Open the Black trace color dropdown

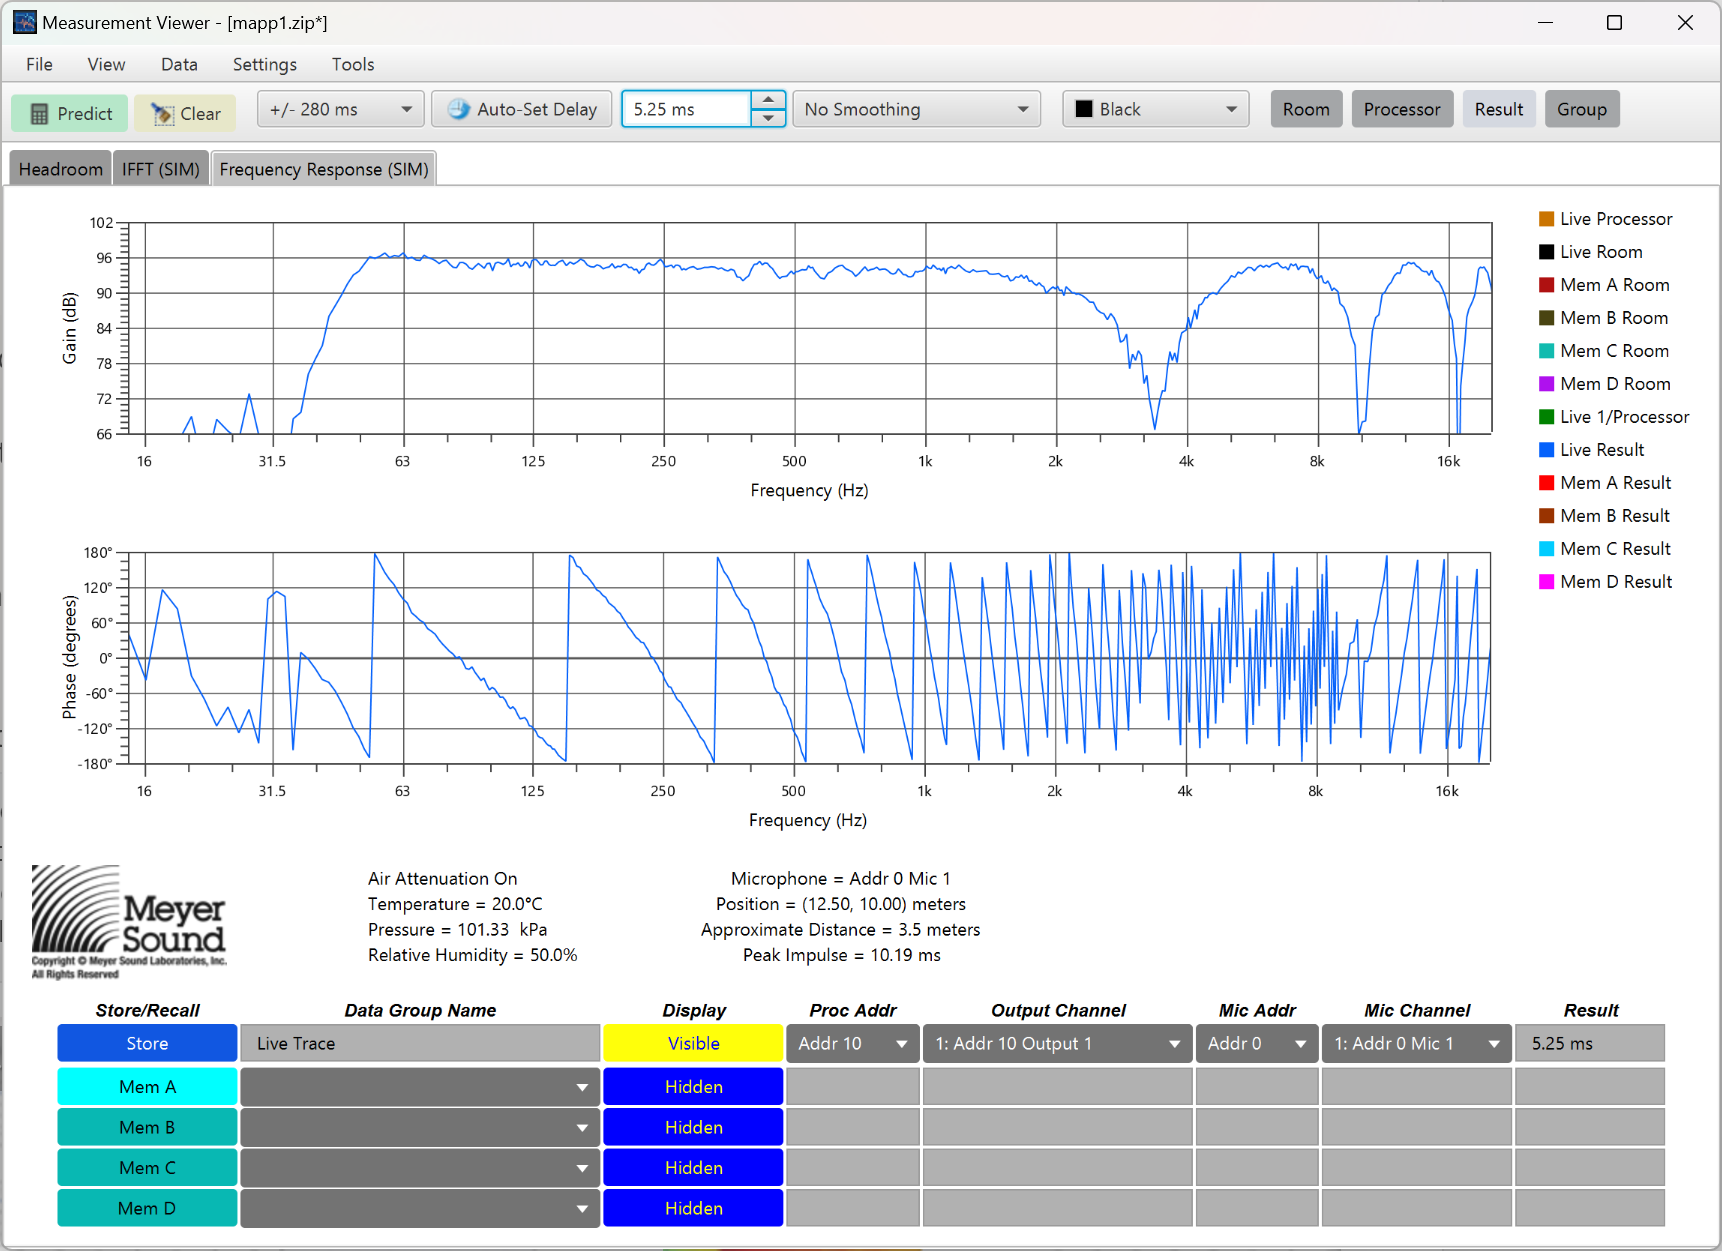(1156, 109)
